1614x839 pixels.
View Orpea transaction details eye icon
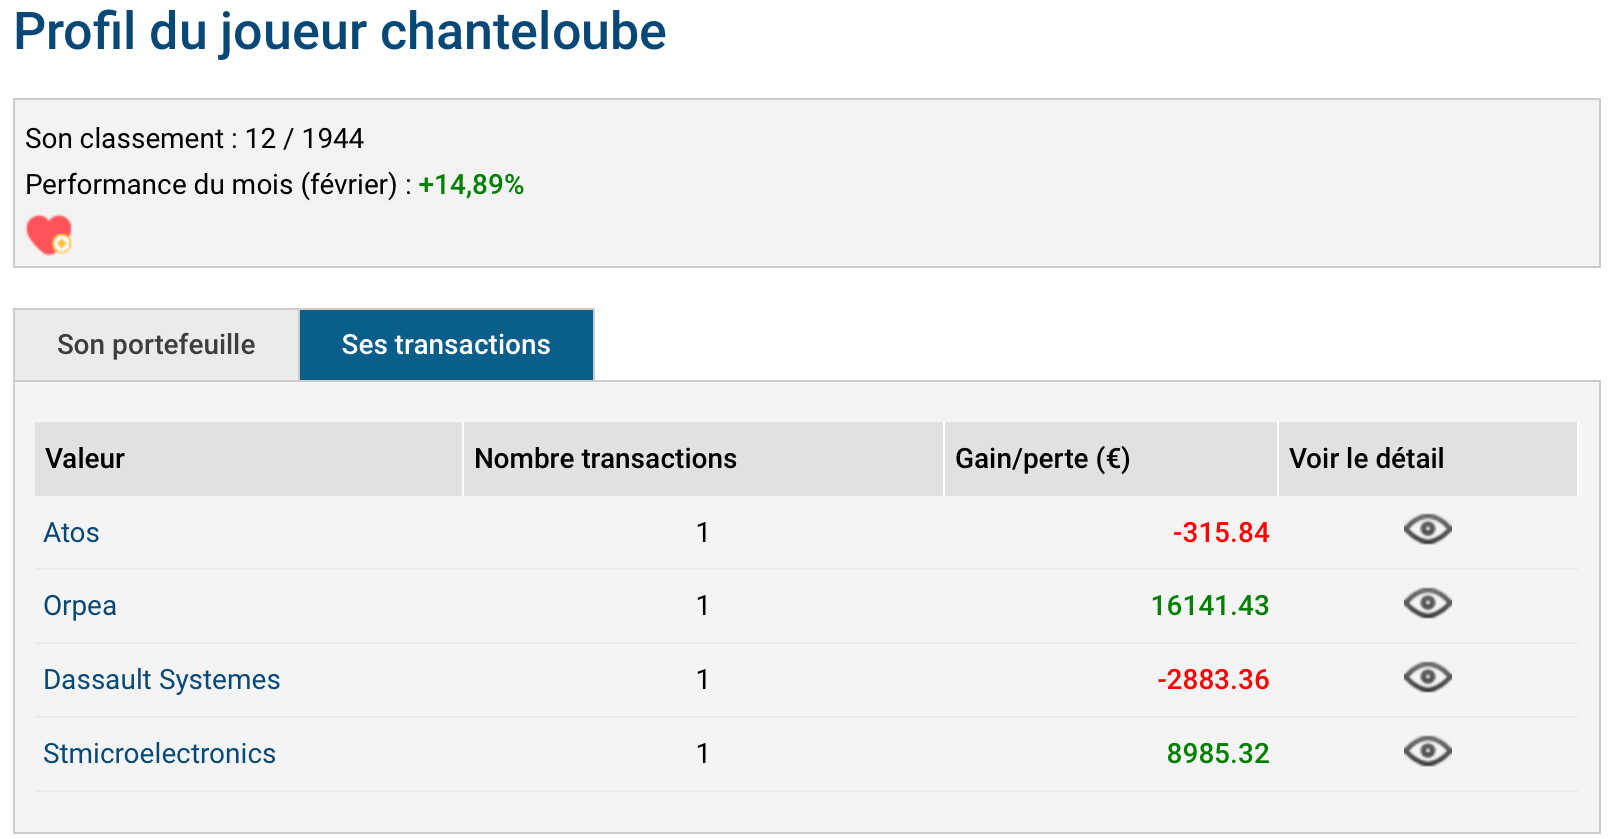click(x=1427, y=603)
